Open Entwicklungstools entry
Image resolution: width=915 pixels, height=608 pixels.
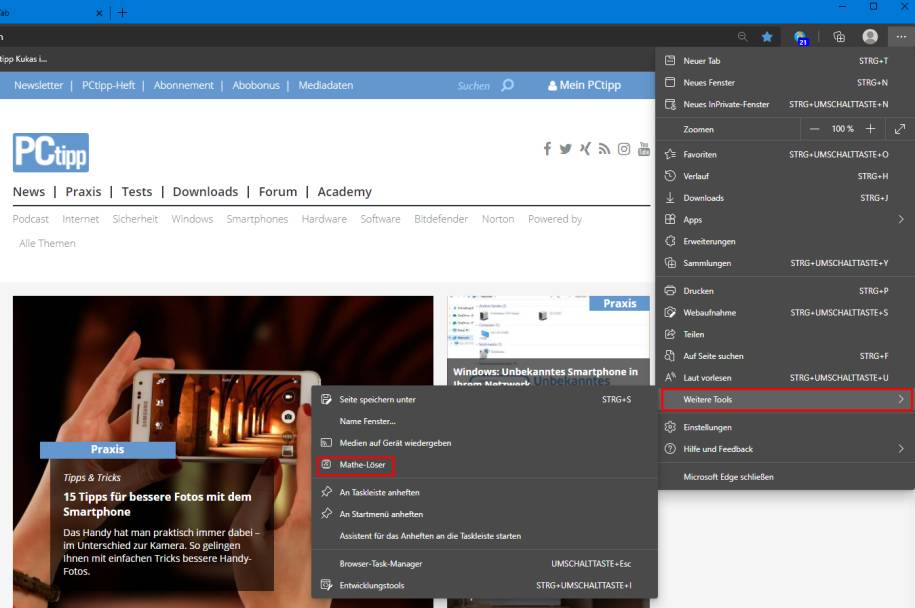(x=484, y=585)
